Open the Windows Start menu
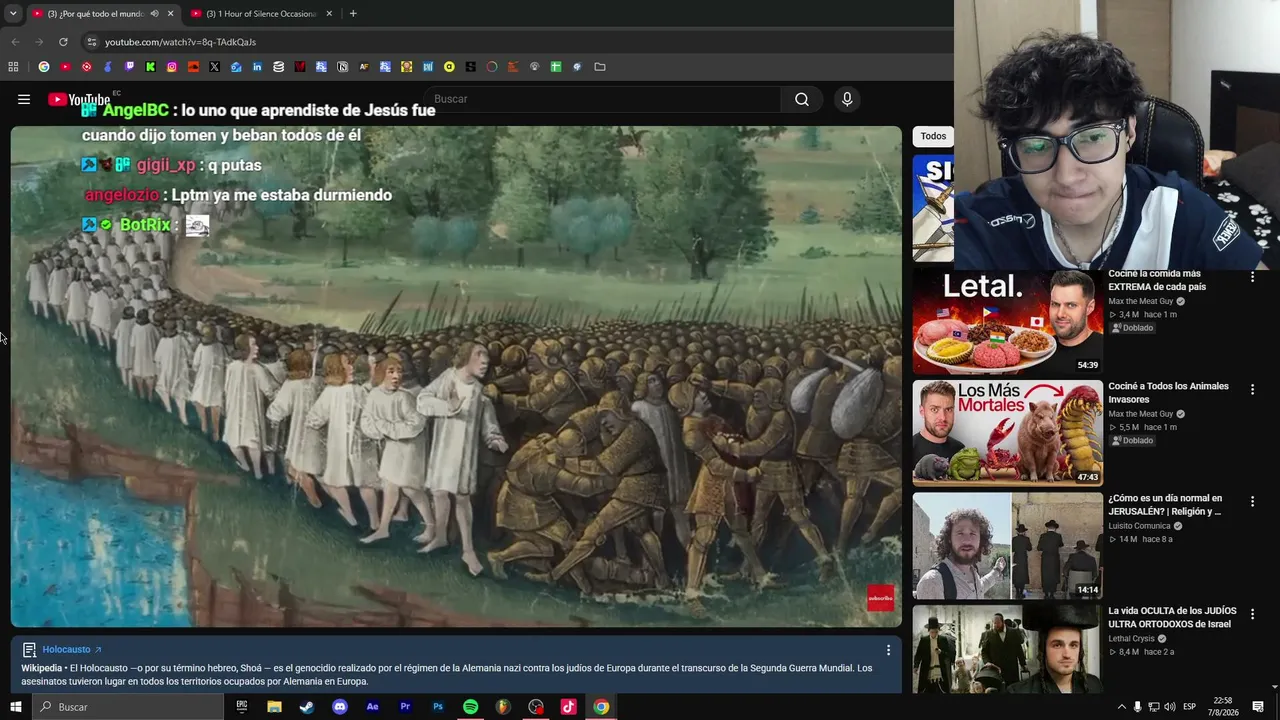Image resolution: width=1280 pixels, height=720 pixels. [x=15, y=707]
